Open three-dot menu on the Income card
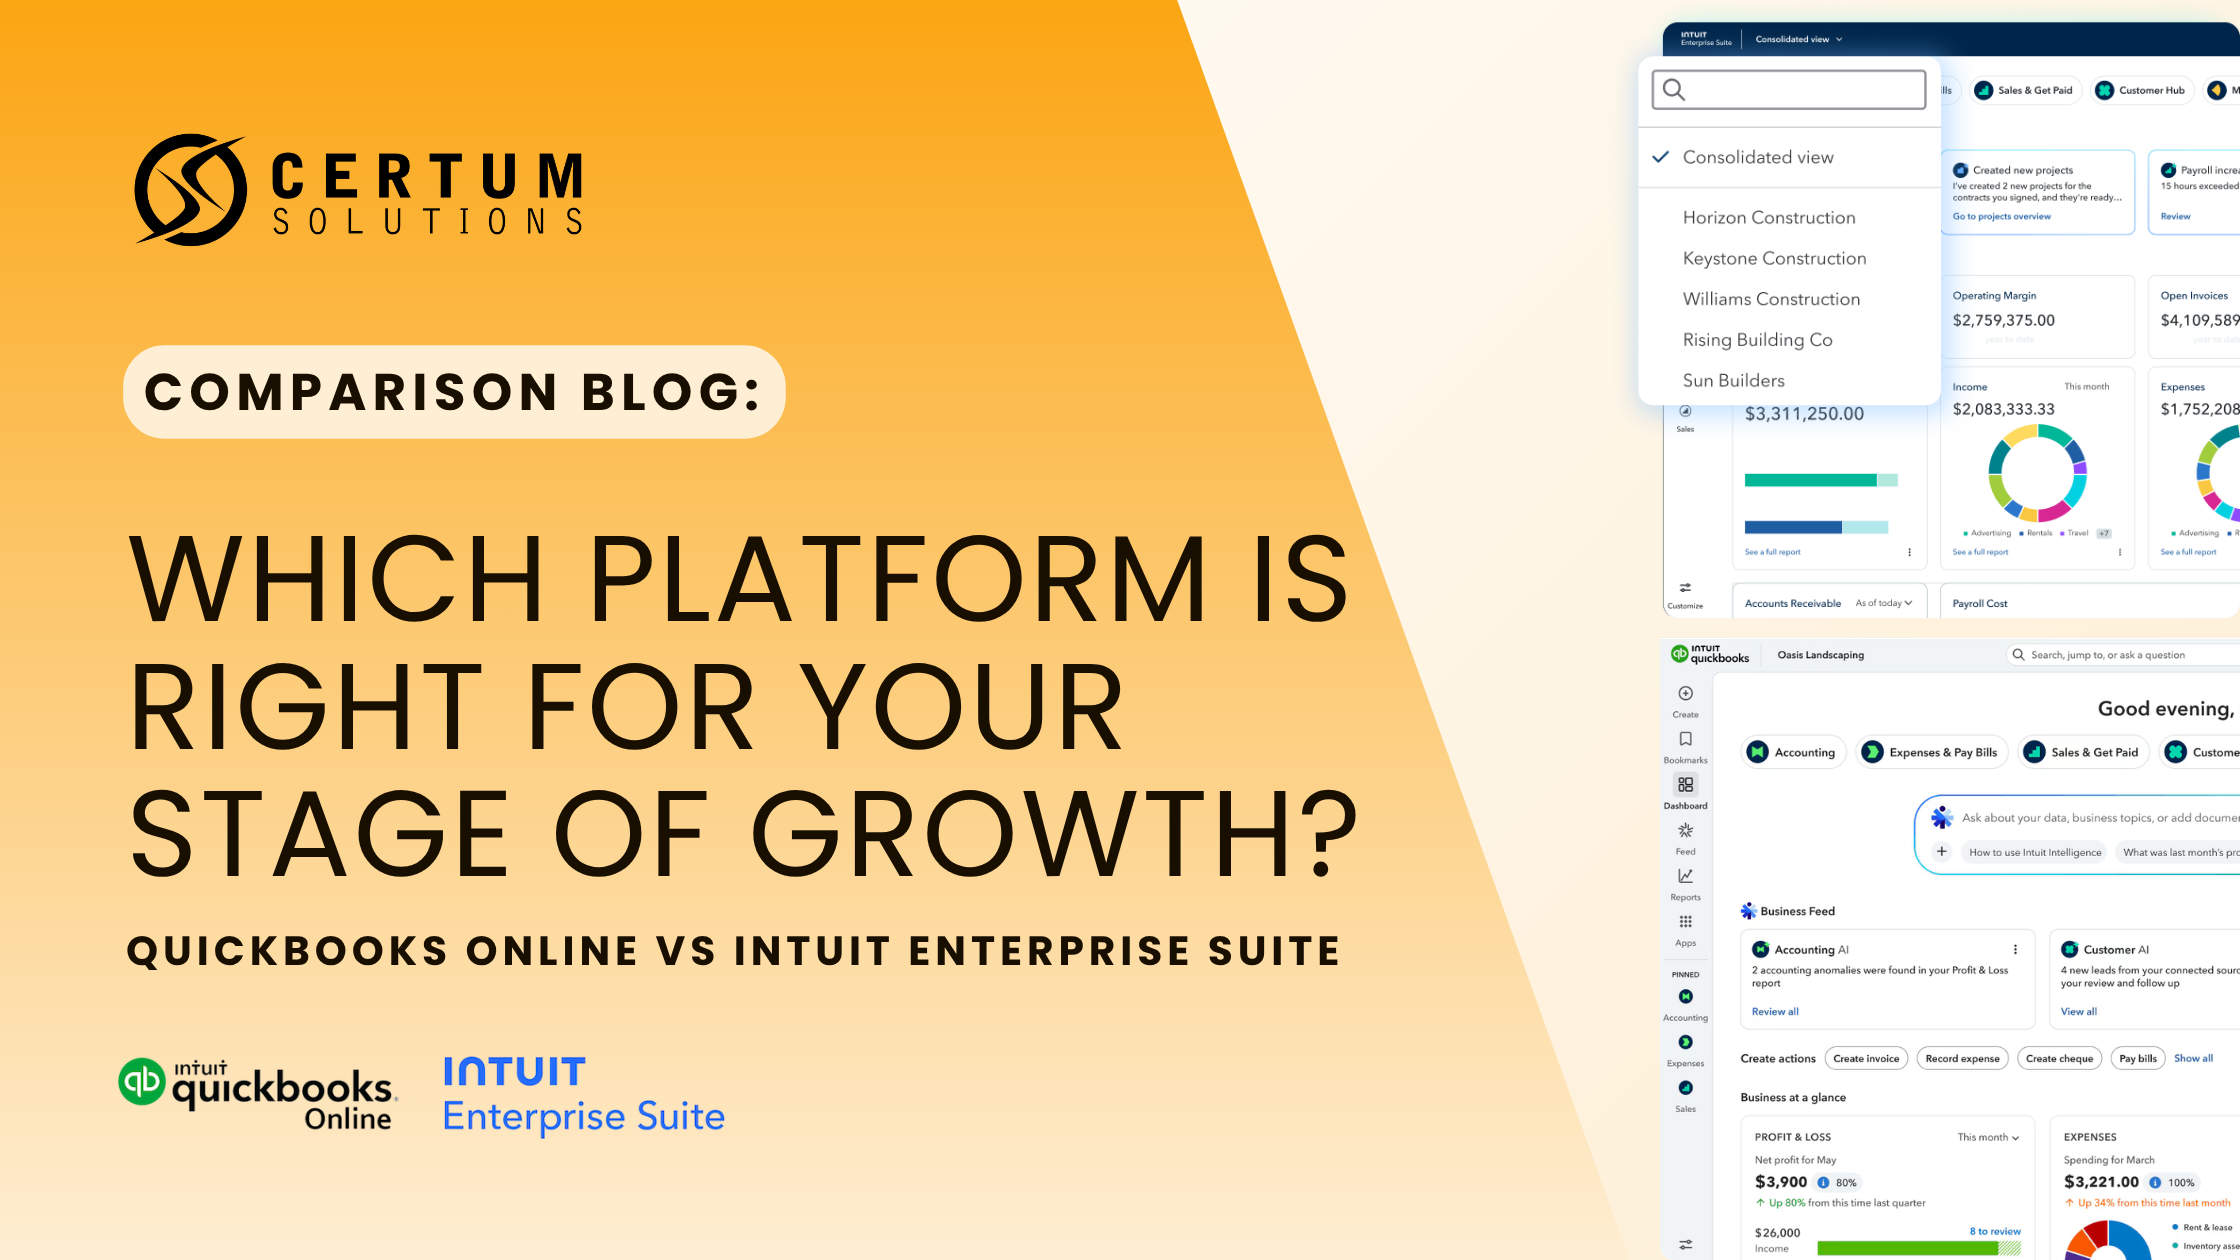 point(2119,552)
